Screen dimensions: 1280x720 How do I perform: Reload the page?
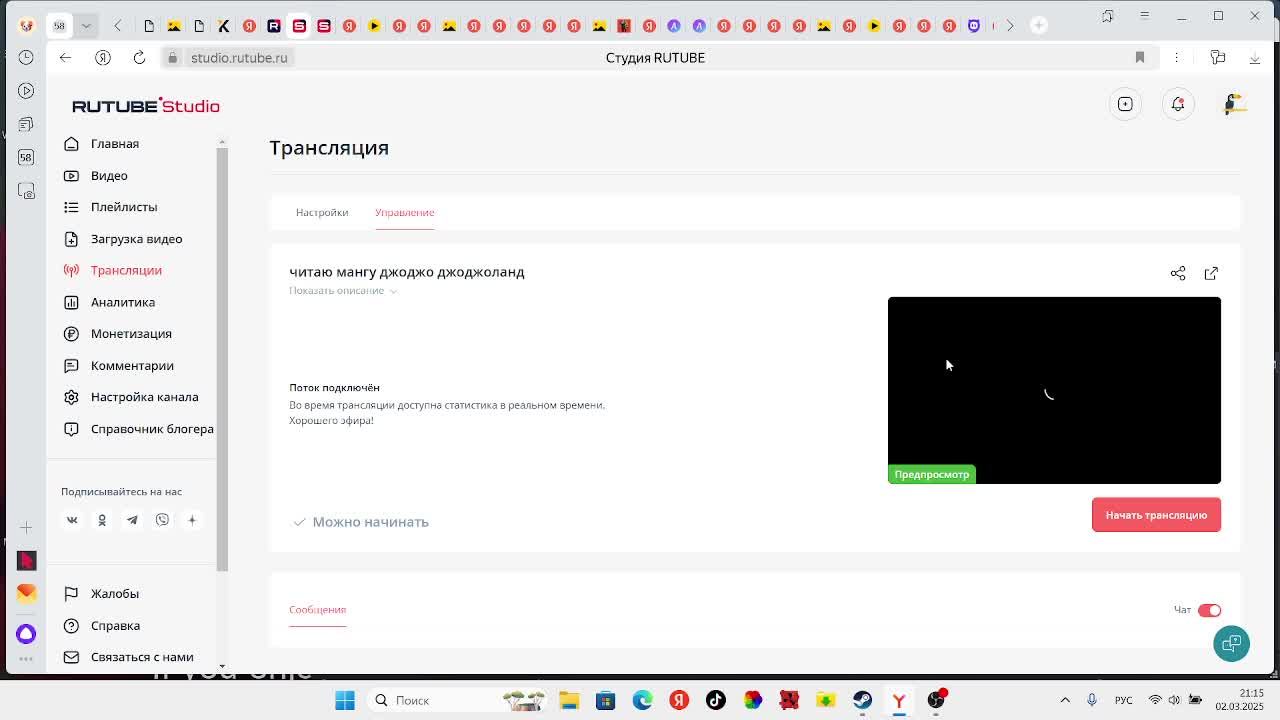(139, 58)
